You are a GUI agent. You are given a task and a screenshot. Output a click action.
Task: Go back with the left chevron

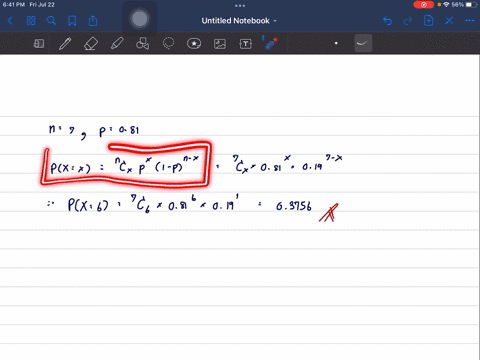[x=10, y=21]
